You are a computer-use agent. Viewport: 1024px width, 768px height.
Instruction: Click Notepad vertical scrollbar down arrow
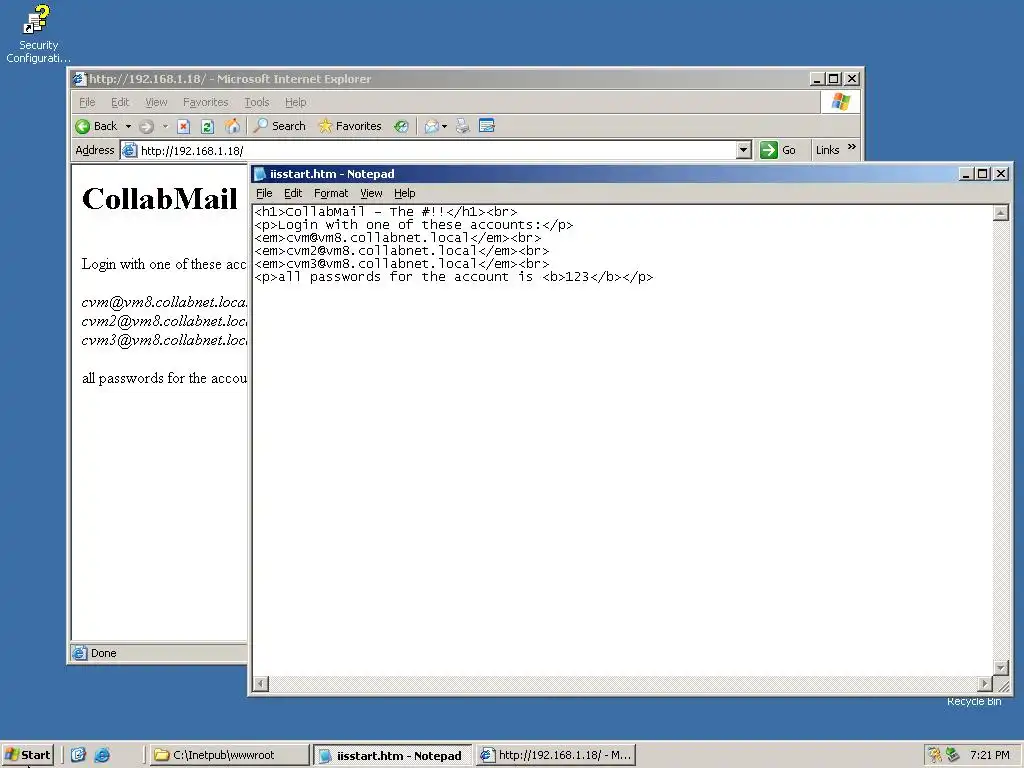[x=1000, y=667]
